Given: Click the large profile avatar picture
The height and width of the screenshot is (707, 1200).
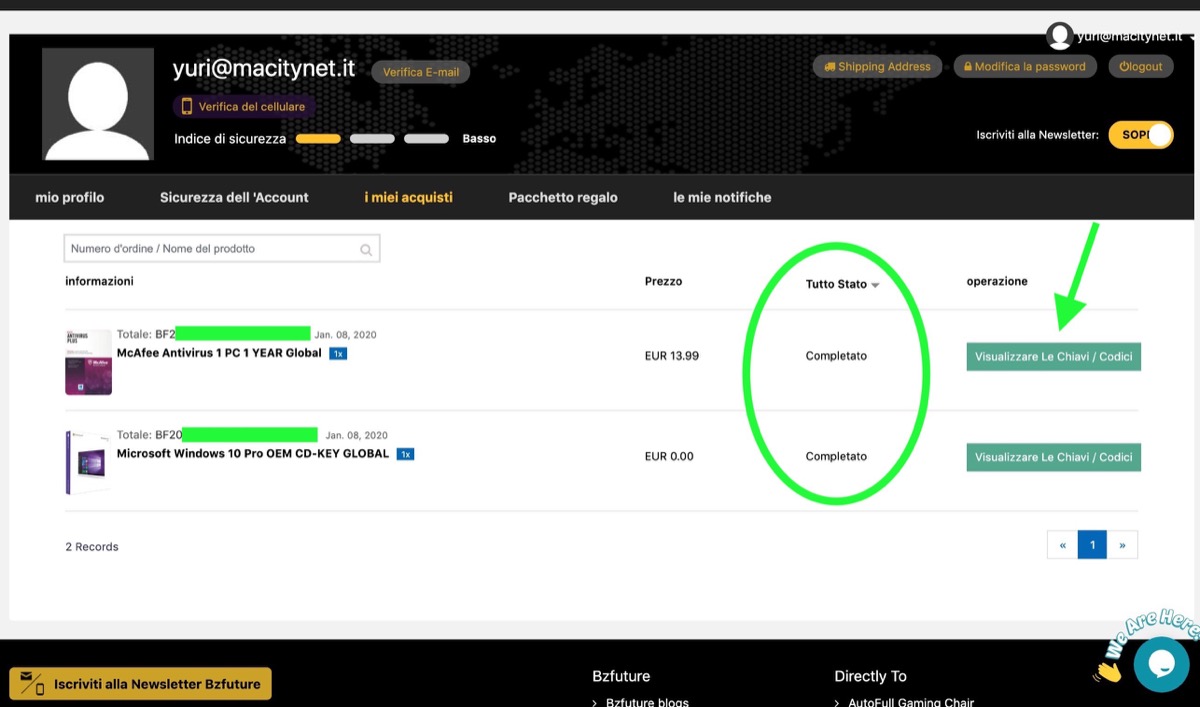Looking at the screenshot, I should tap(98, 104).
